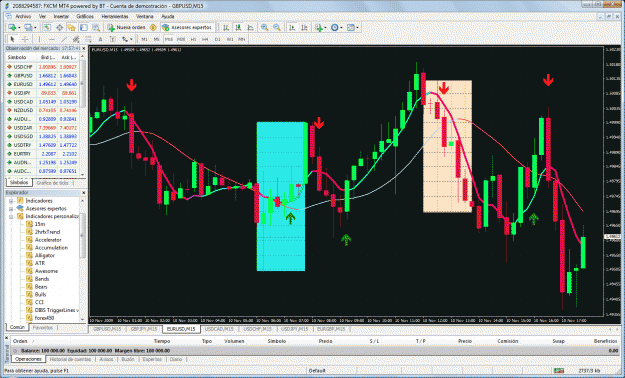Viewport: 625px width, 378px height.
Task: Switch to Gráfico de ticks tab
Action: (x=52, y=183)
